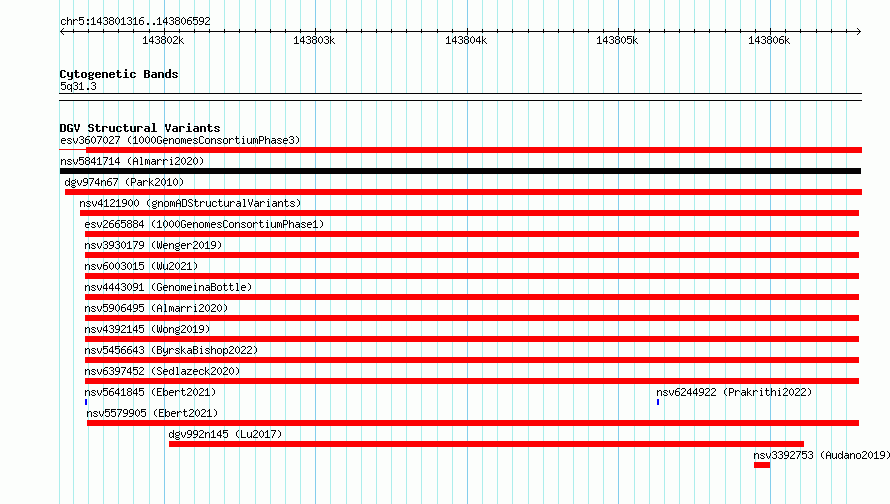Click the 143805k ruler label
The height and width of the screenshot is (504, 890).
(617, 40)
